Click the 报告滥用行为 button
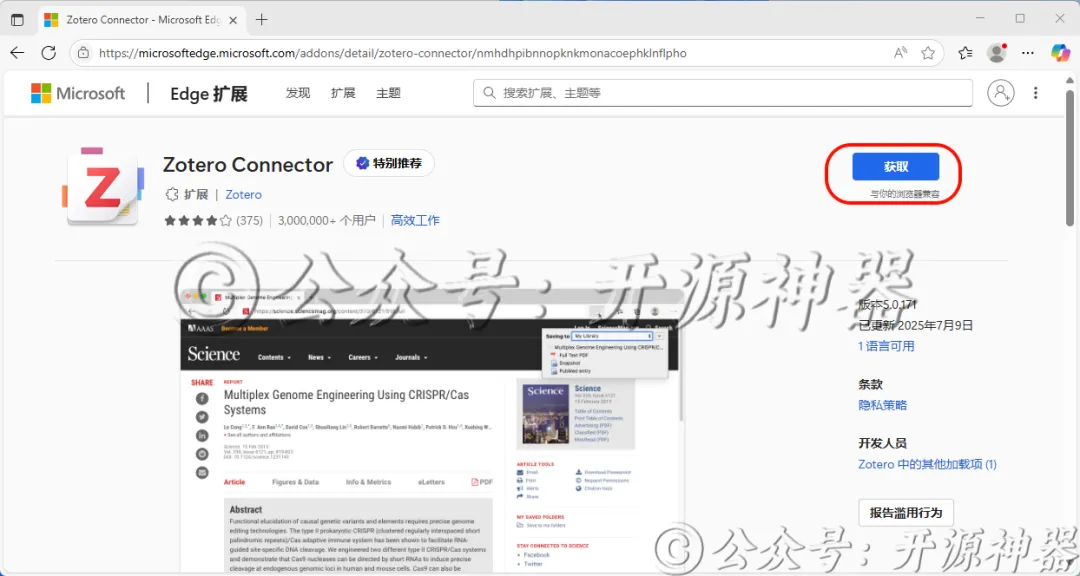1080x576 pixels. [x=906, y=512]
